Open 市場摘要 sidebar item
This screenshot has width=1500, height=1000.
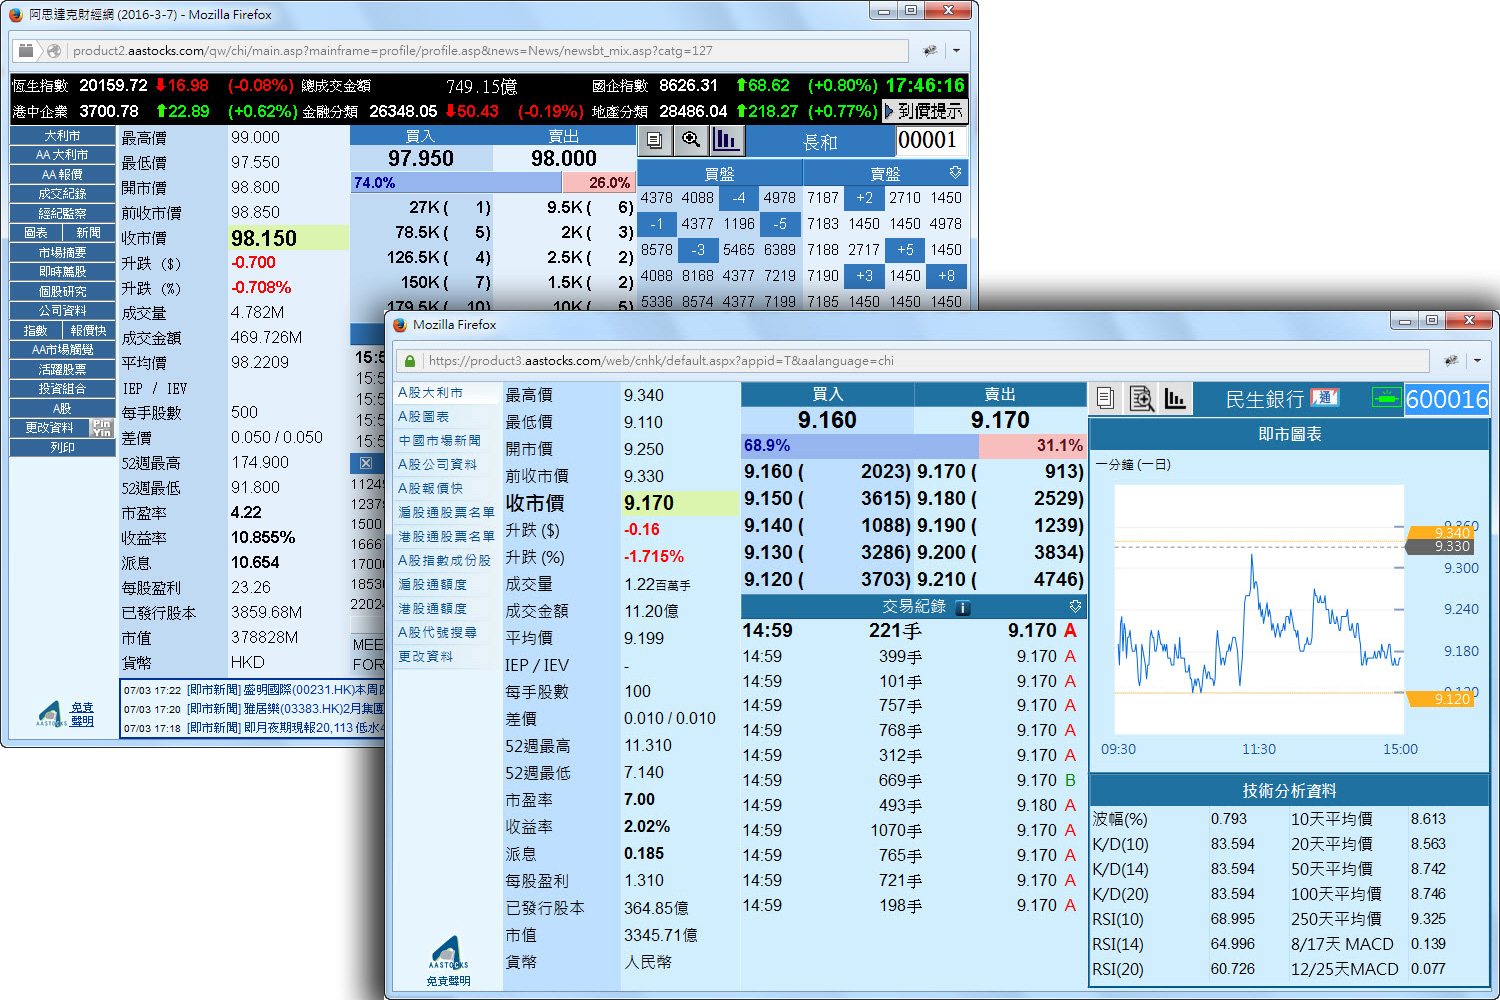(x=62, y=252)
